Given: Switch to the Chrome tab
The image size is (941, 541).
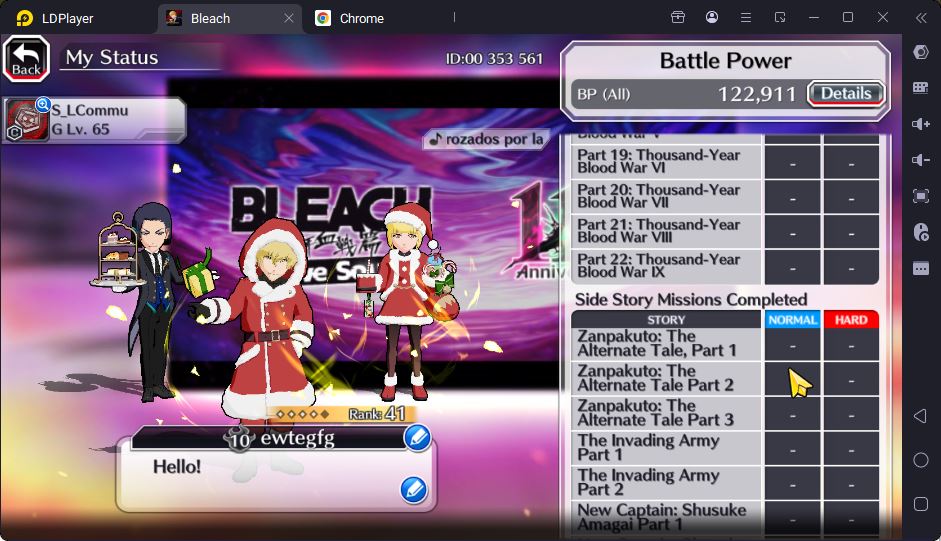Looking at the screenshot, I should coord(350,18).
